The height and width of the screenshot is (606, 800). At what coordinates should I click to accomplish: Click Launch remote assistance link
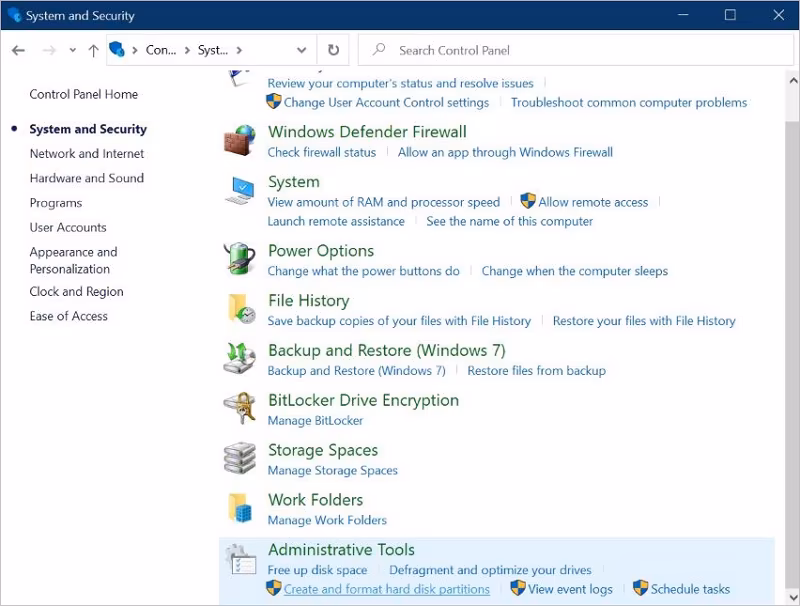point(336,221)
